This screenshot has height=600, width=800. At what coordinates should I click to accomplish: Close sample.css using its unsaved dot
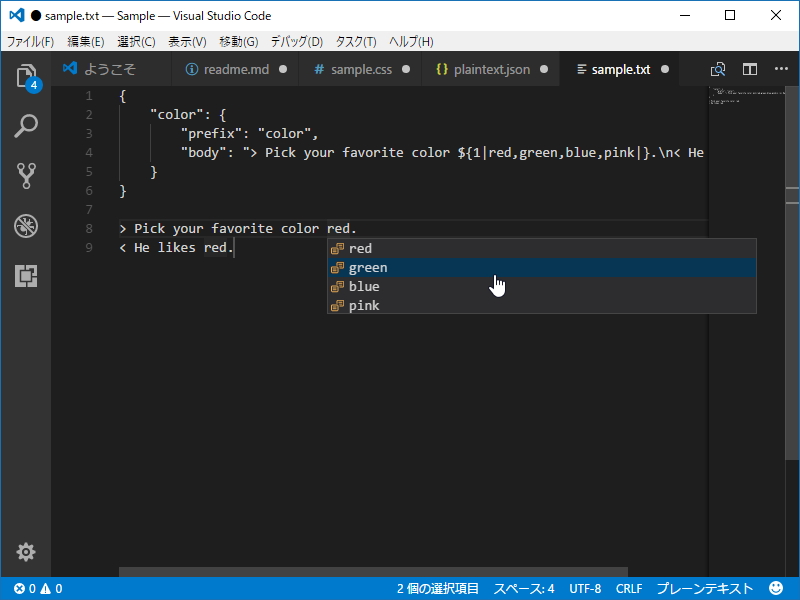[406, 69]
